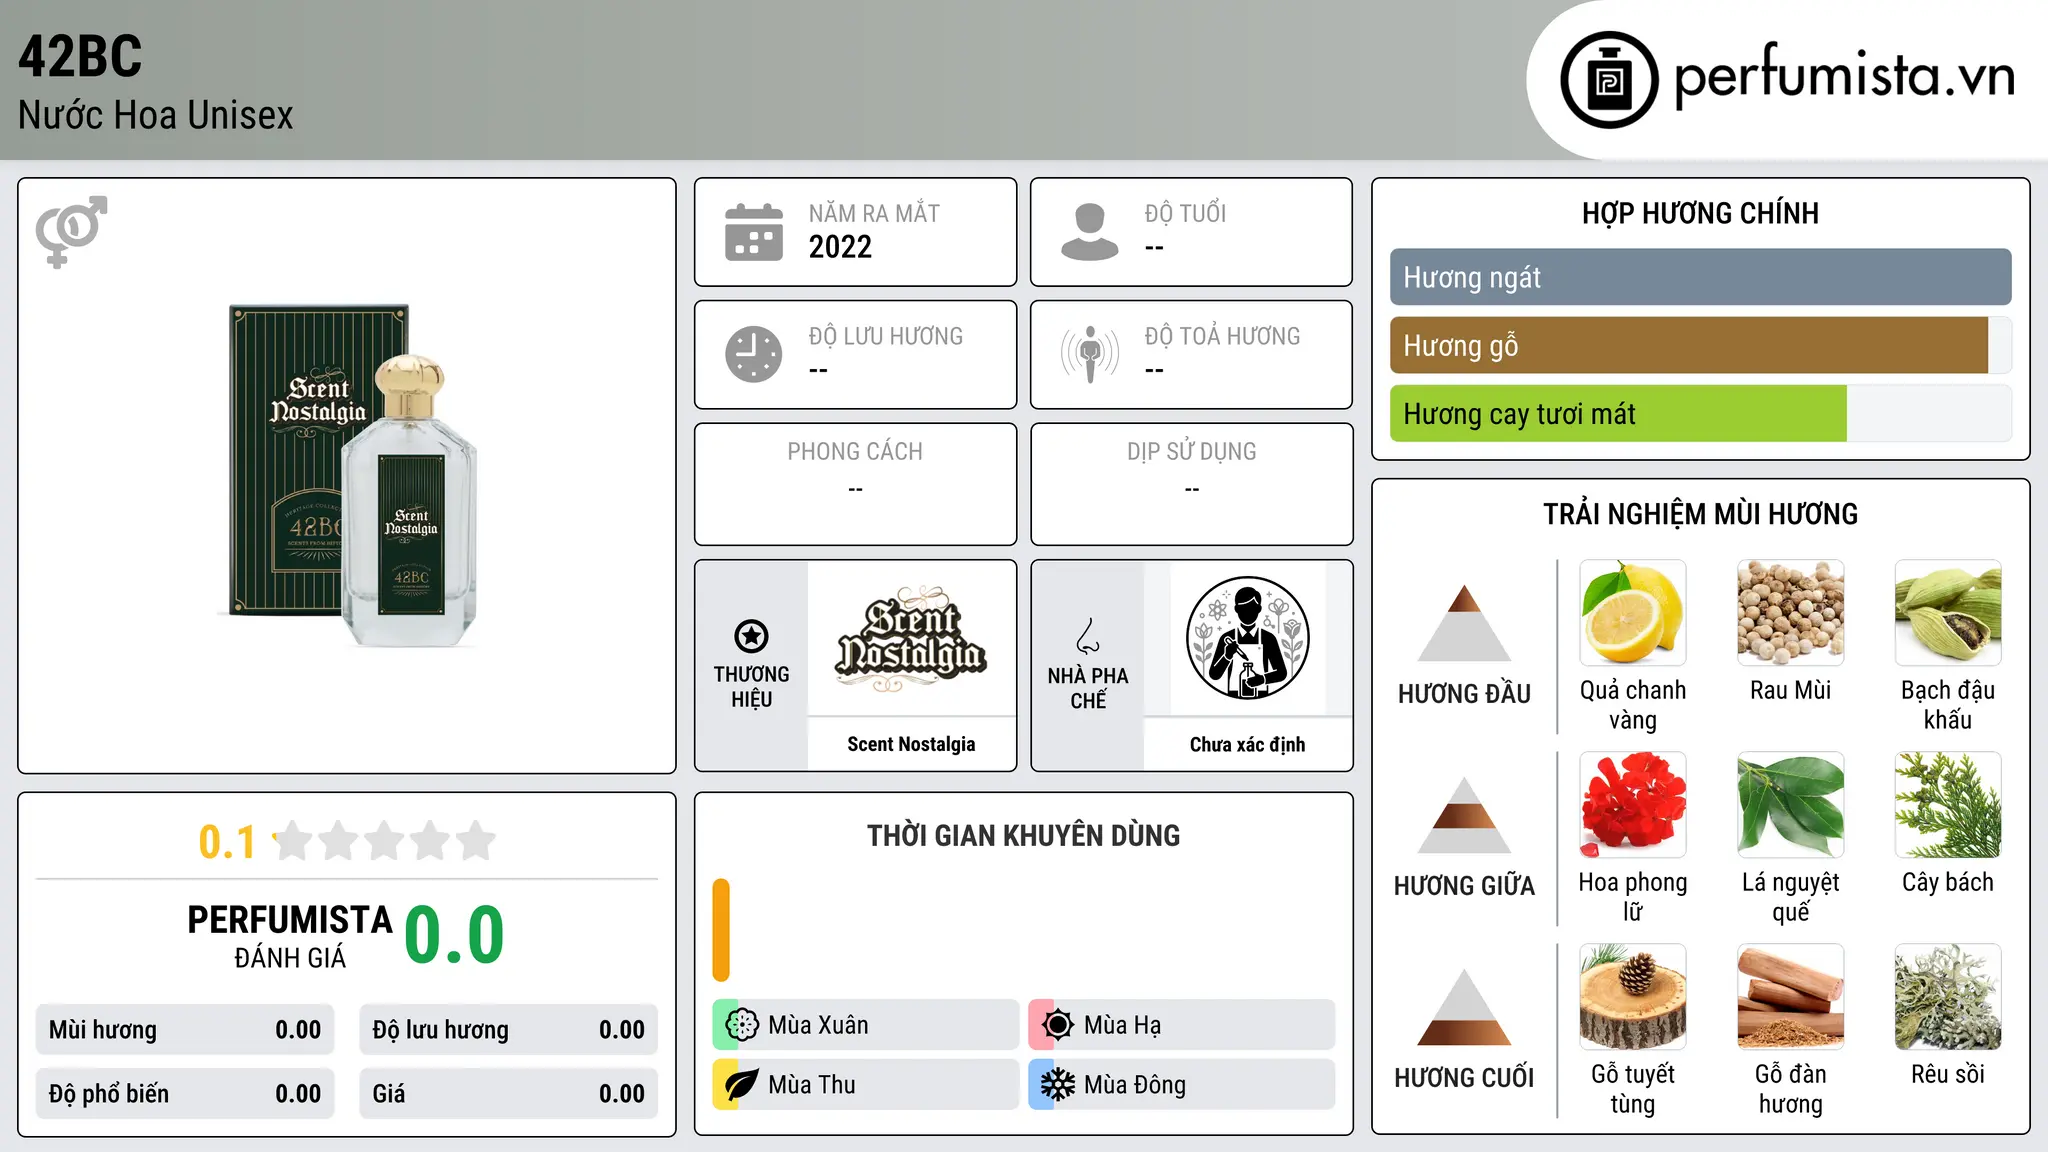Viewport: 2048px width, 1152px height.
Task: Select the Hoa phong lữ note image
Action: 1633,805
